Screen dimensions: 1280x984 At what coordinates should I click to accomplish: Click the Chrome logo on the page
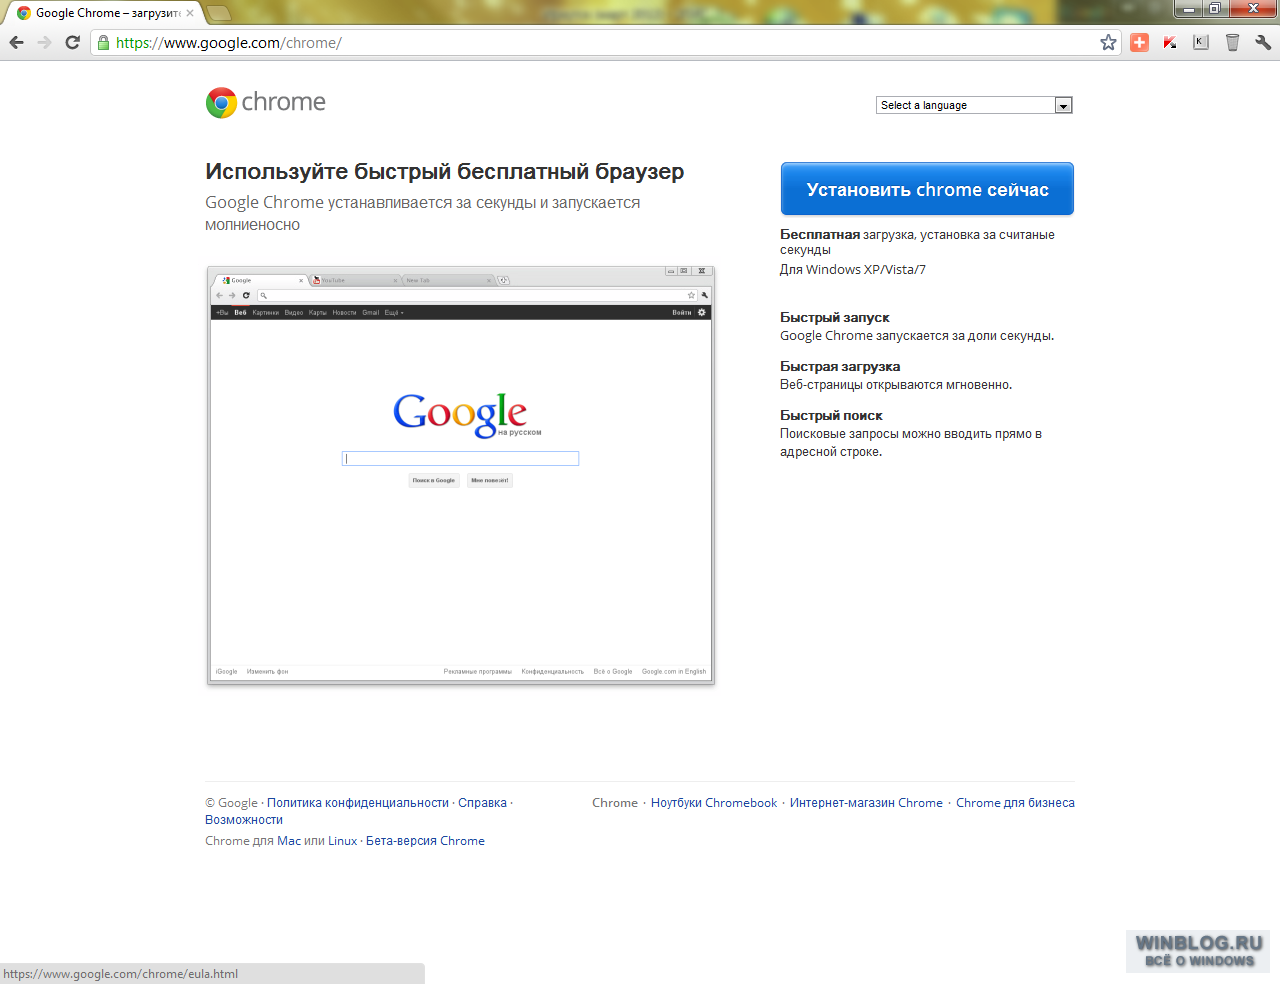click(x=266, y=102)
